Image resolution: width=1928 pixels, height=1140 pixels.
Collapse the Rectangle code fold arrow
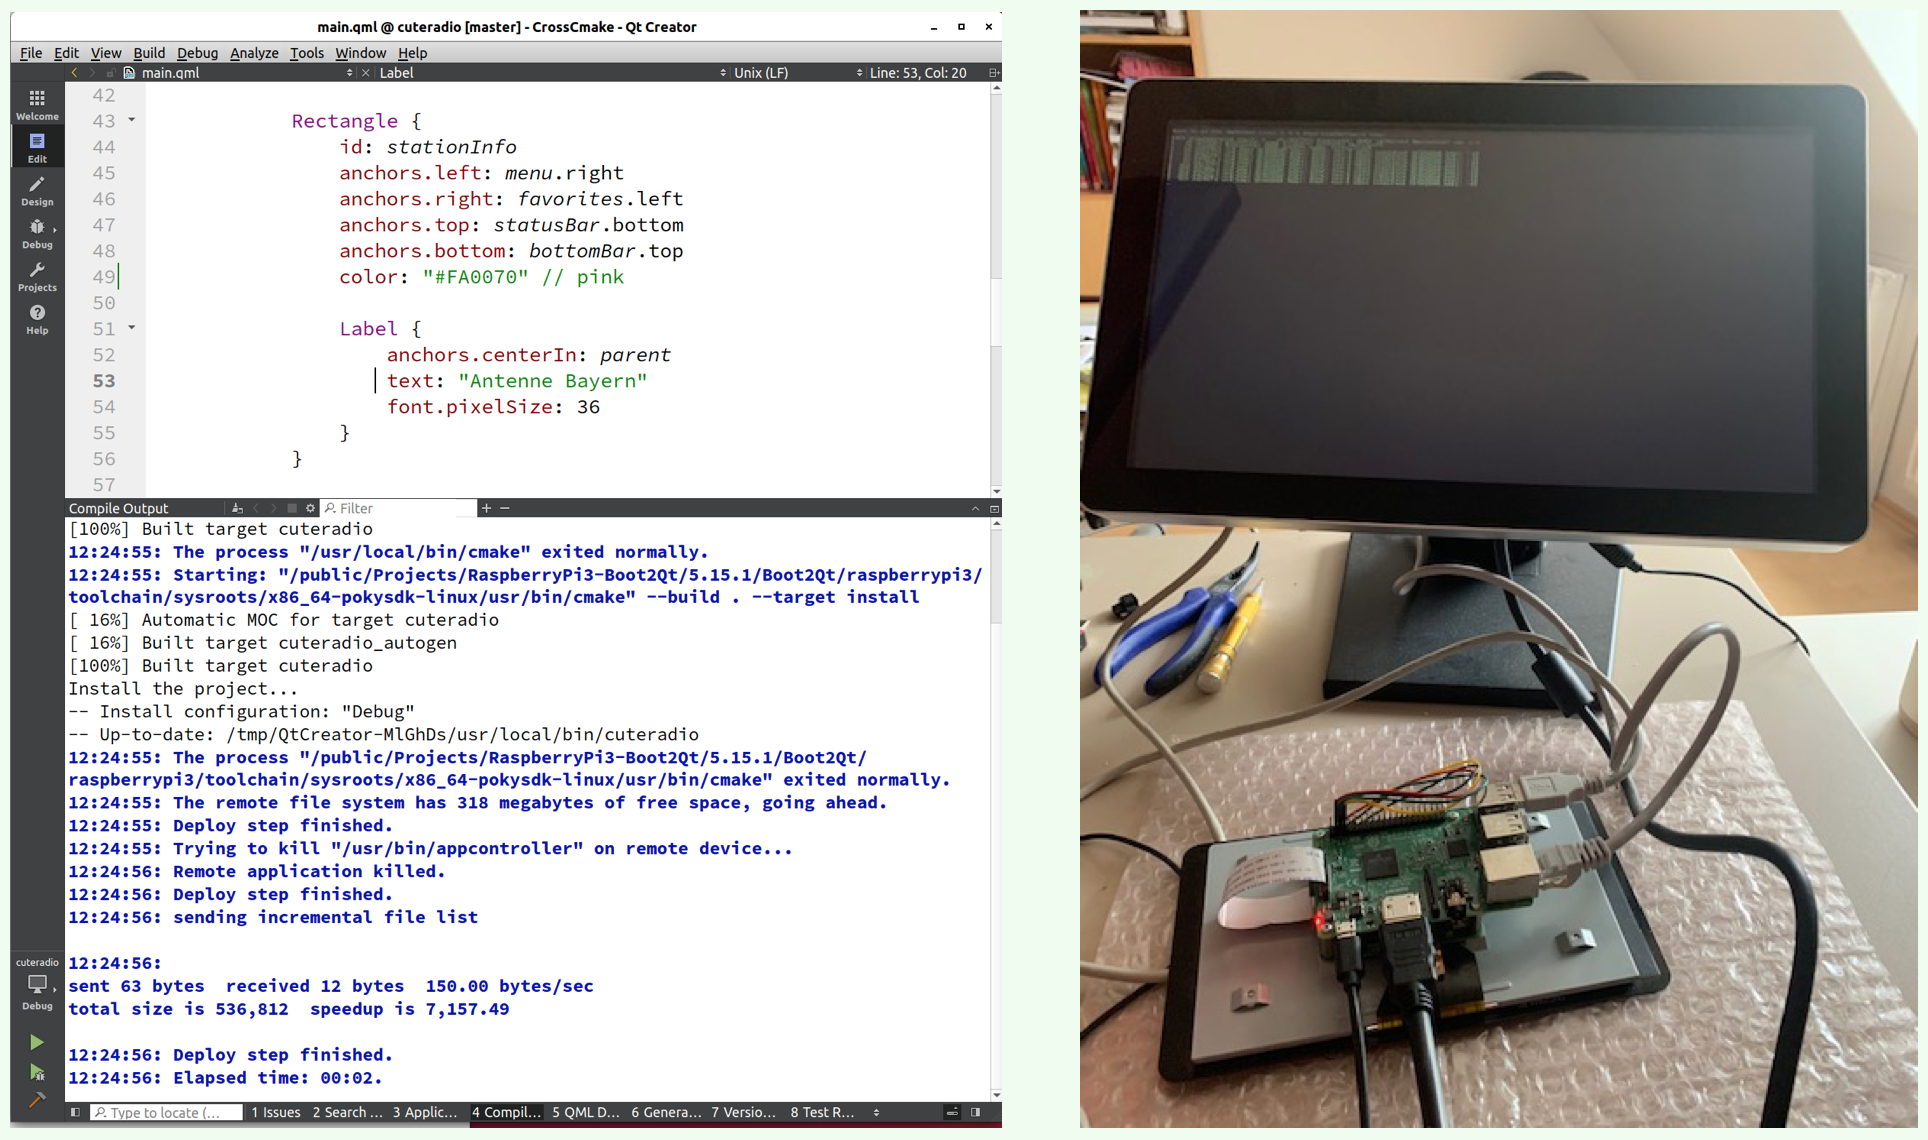(x=131, y=120)
